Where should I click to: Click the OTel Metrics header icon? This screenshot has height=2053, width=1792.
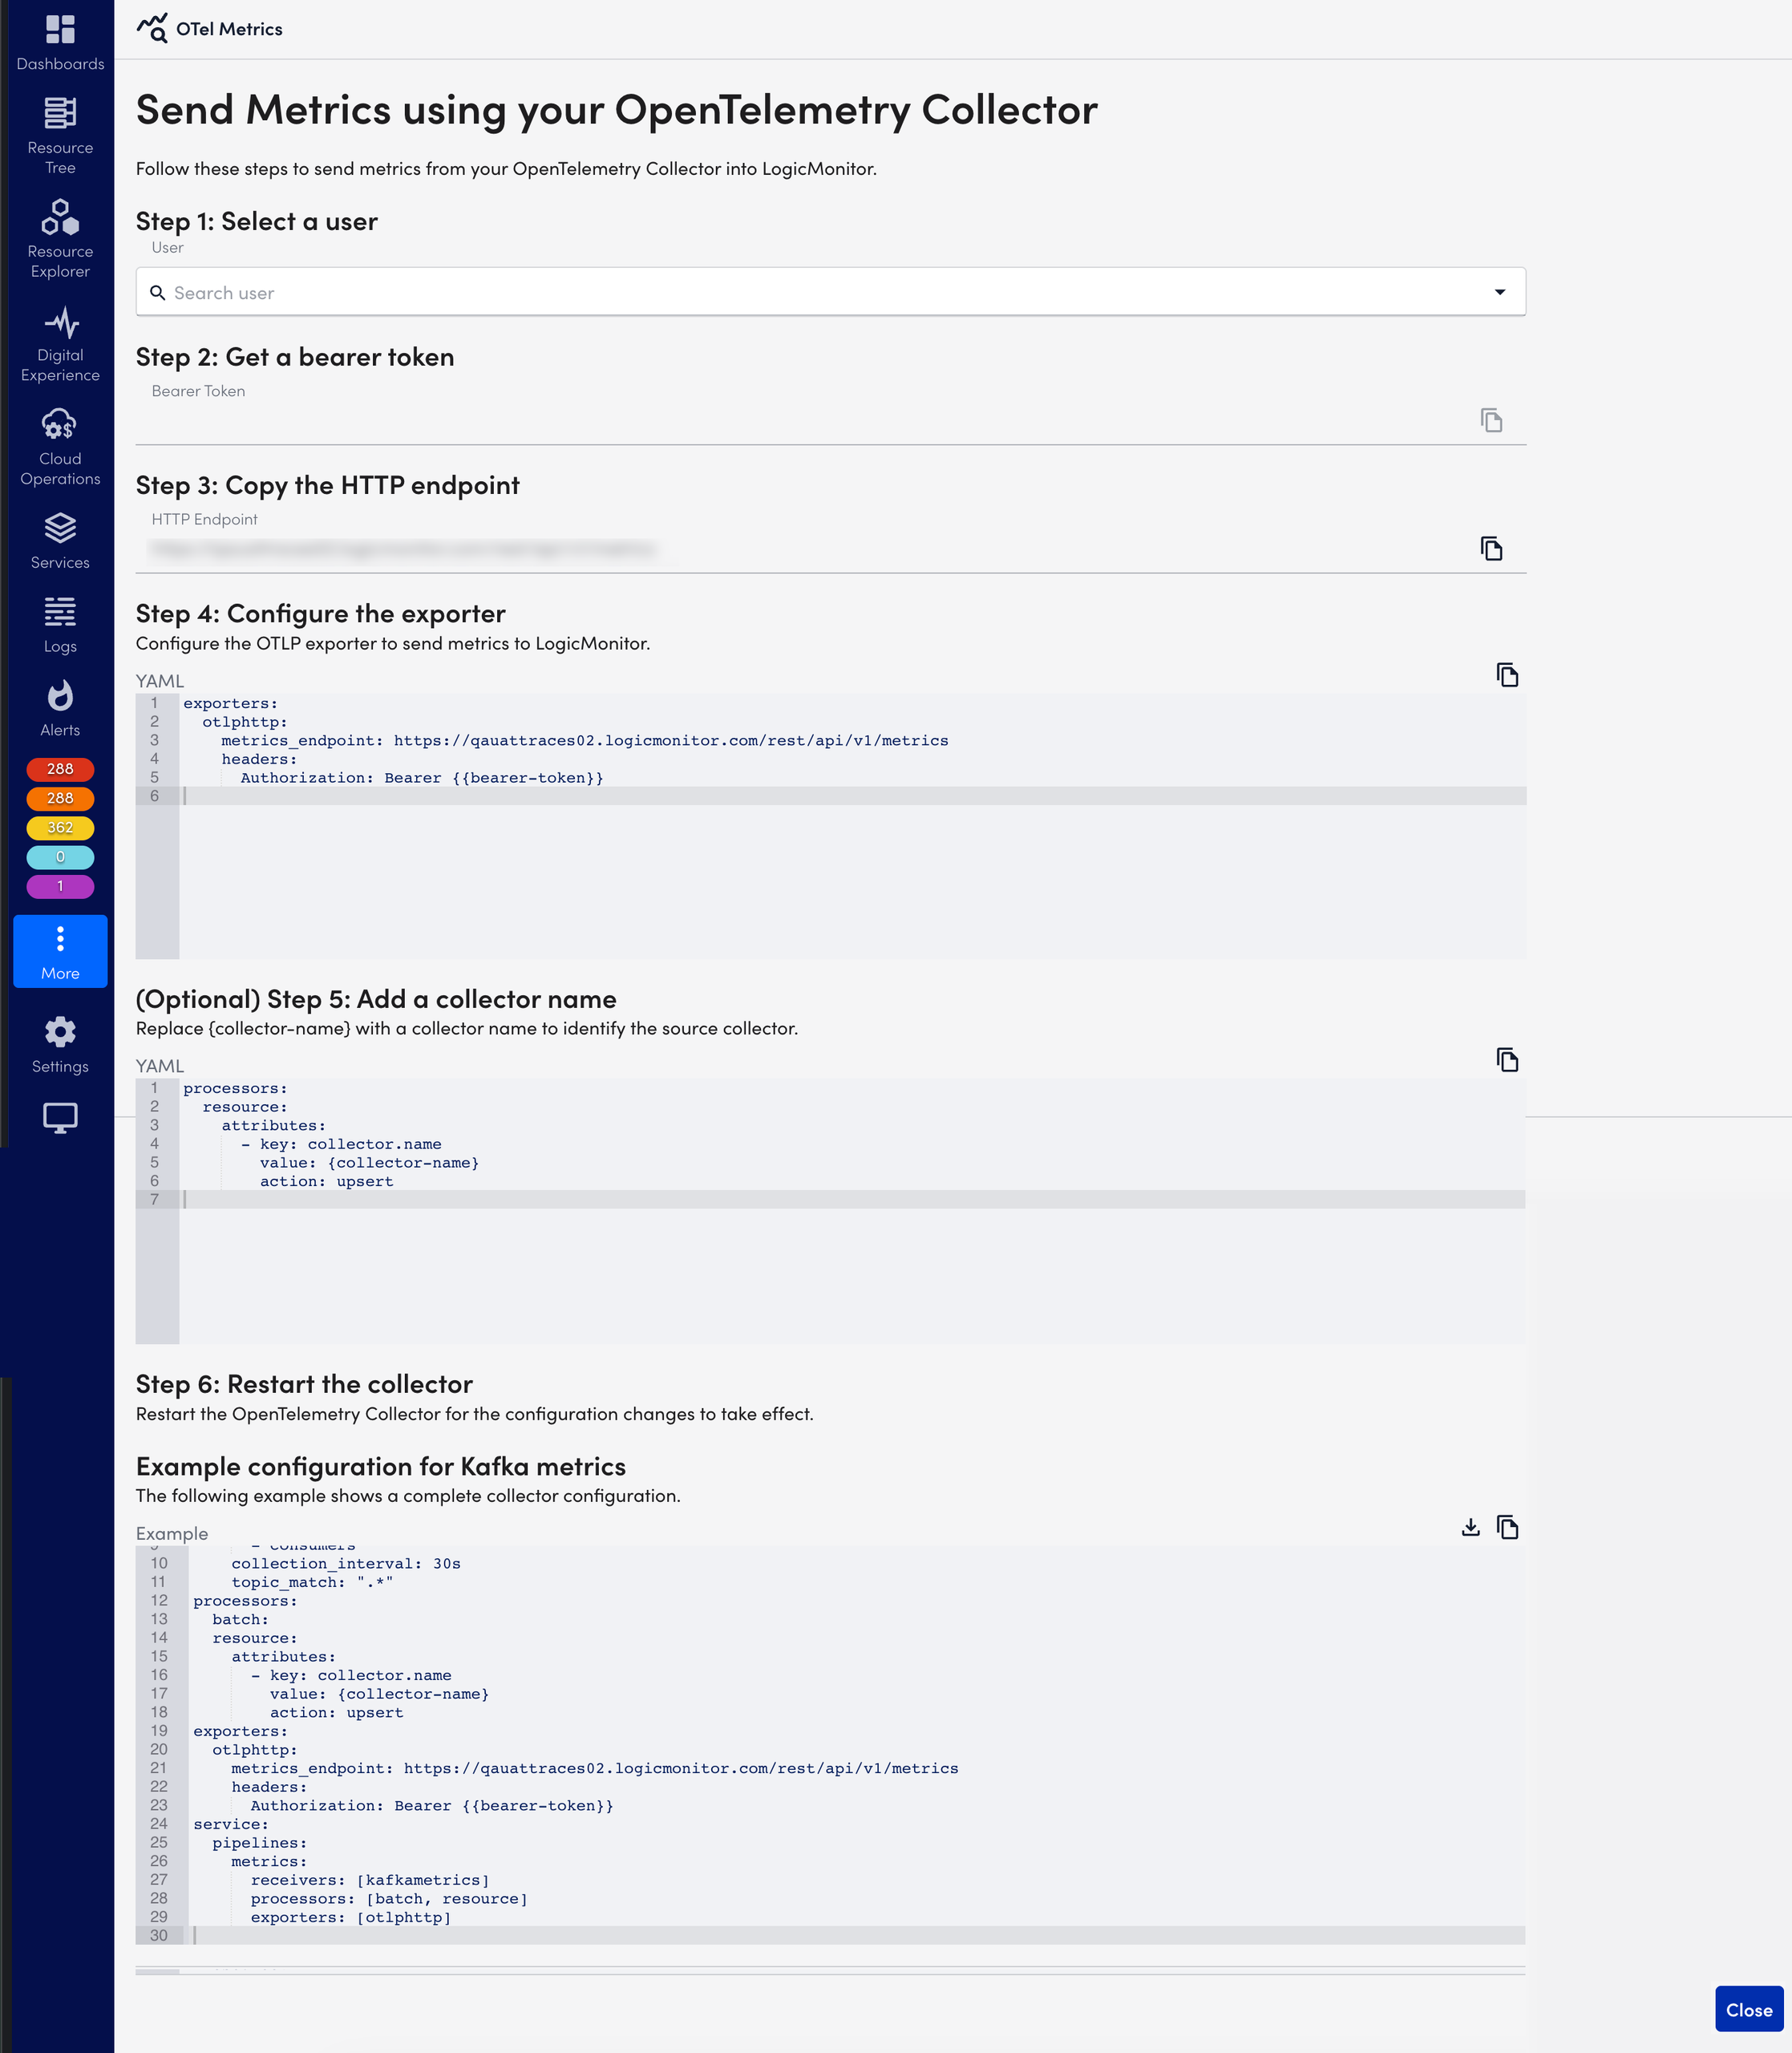click(152, 28)
